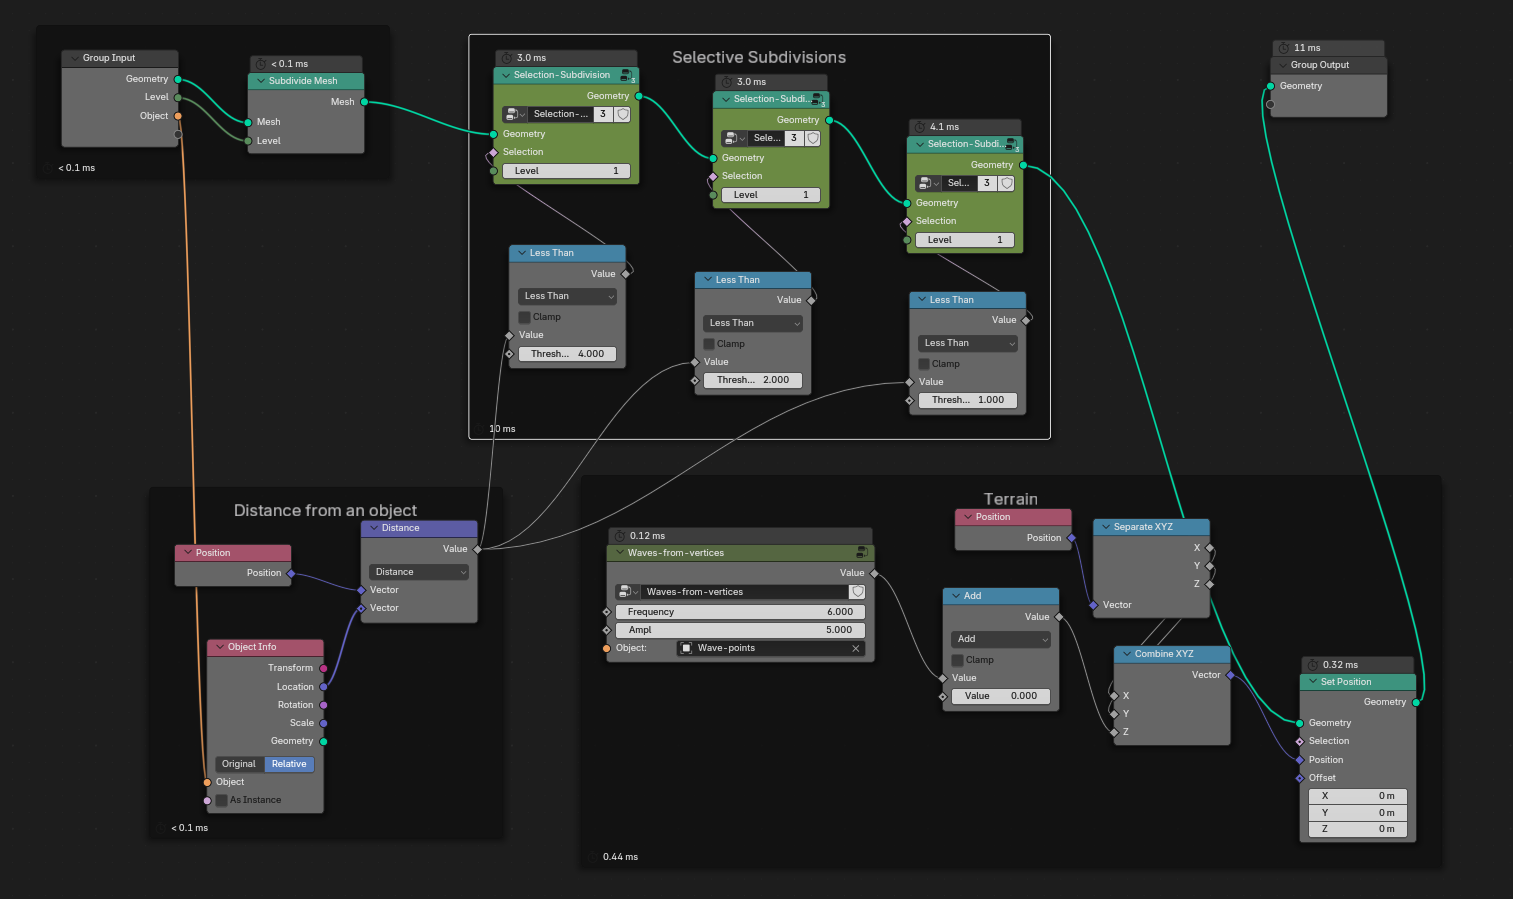Click the Geometry input socket of Group Output
Viewport: 1513px width, 899px height.
click(x=1270, y=86)
